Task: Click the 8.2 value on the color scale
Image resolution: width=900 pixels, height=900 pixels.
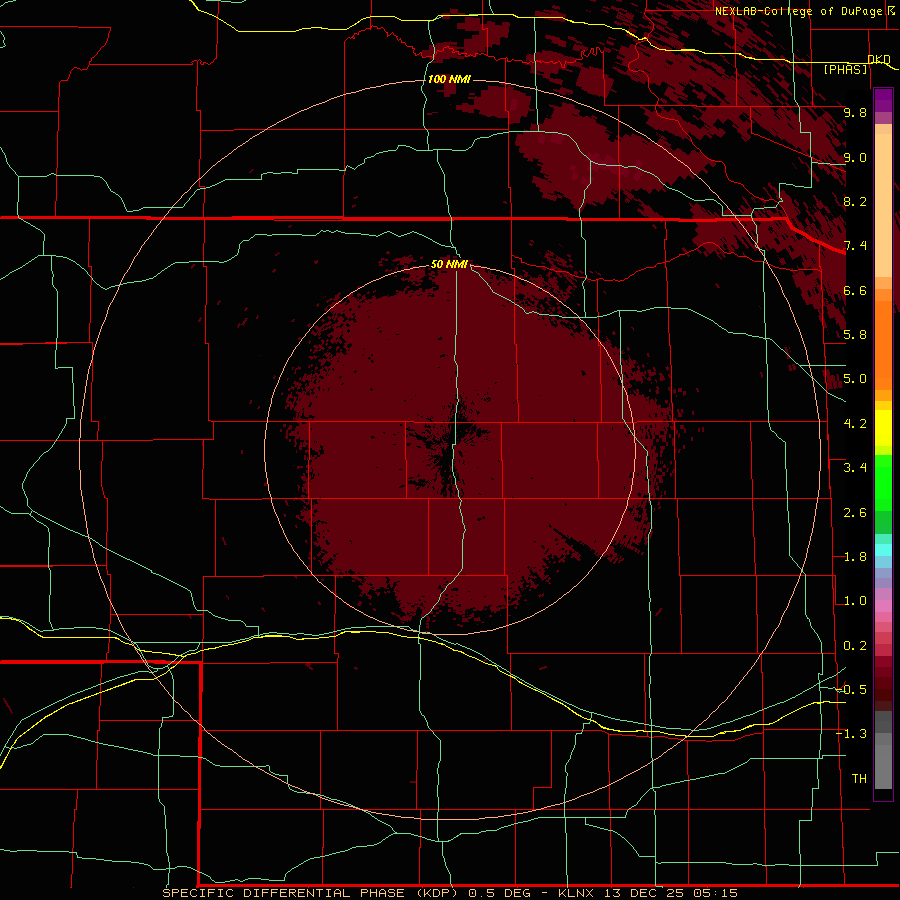Action: (855, 201)
